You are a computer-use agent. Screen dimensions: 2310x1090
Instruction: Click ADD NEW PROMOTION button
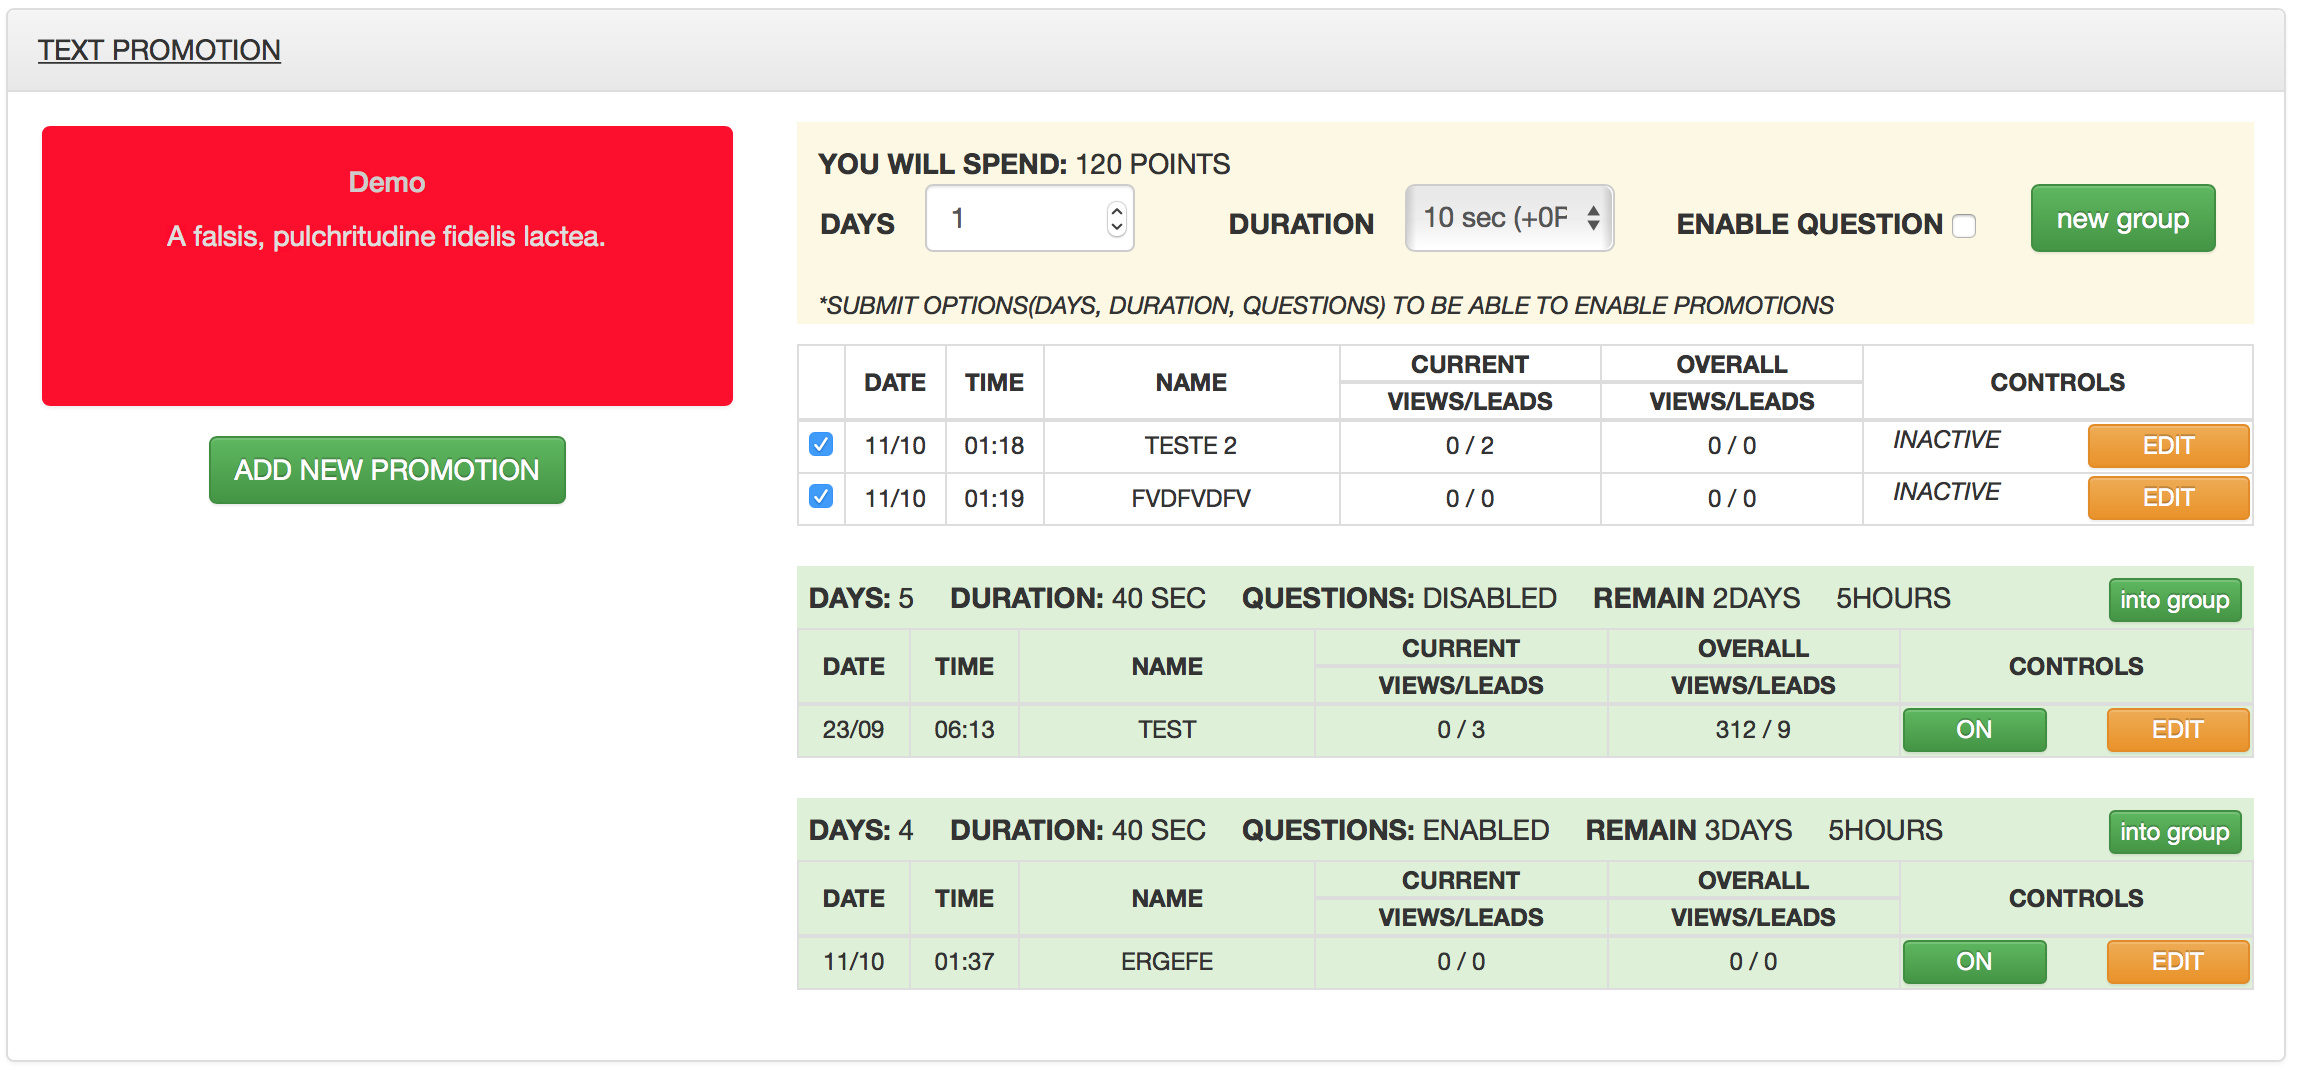coord(387,470)
